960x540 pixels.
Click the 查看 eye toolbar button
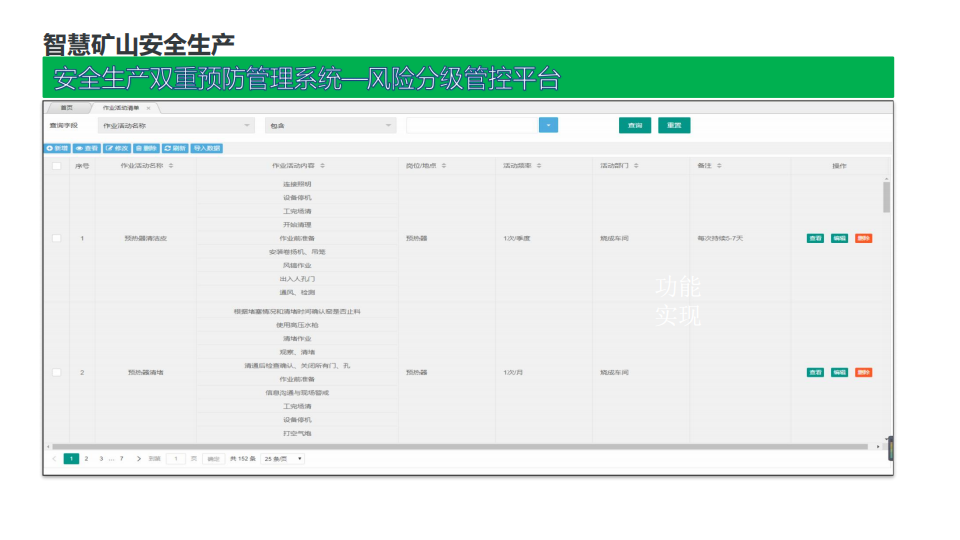(87, 148)
